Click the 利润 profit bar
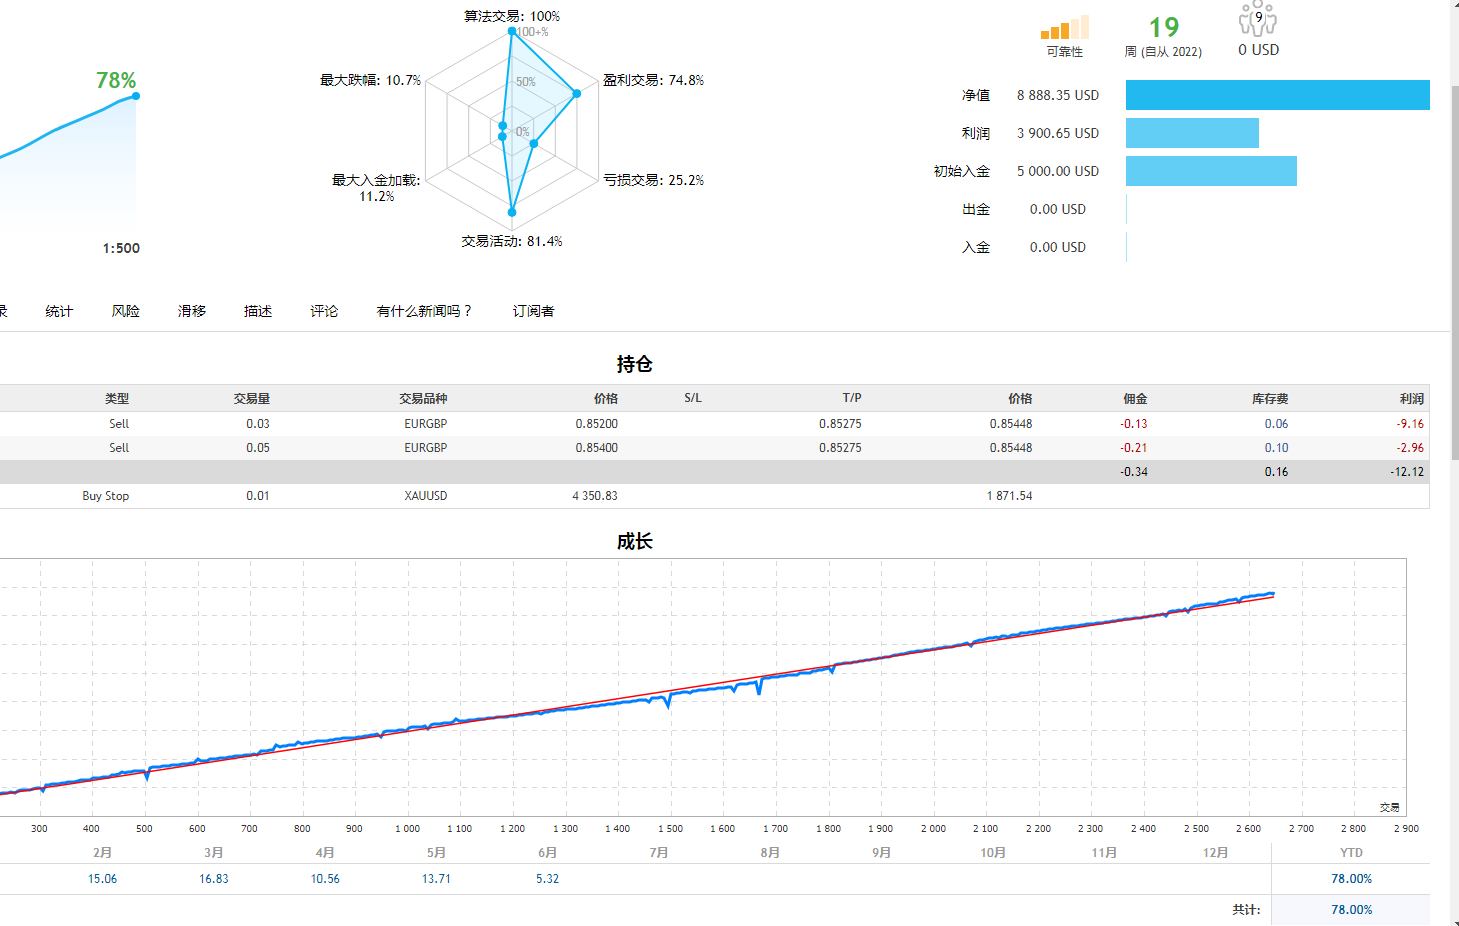Viewport: 1459px width, 926px height. (x=1192, y=133)
